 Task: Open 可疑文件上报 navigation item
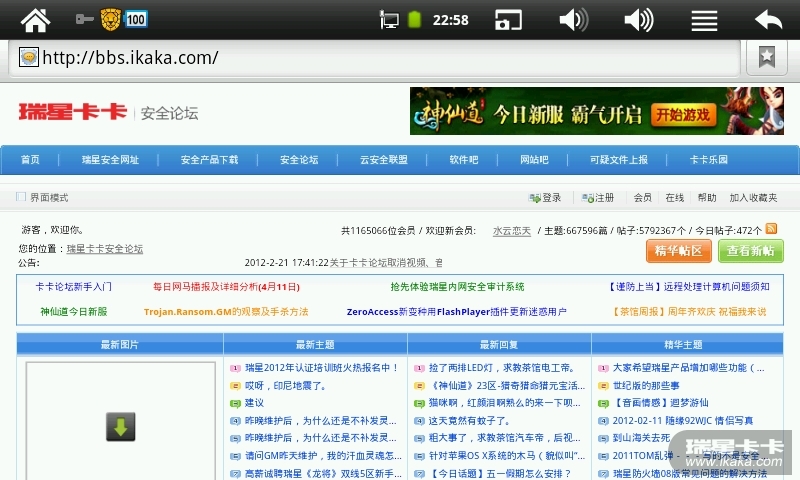pyautogui.click(x=618, y=160)
